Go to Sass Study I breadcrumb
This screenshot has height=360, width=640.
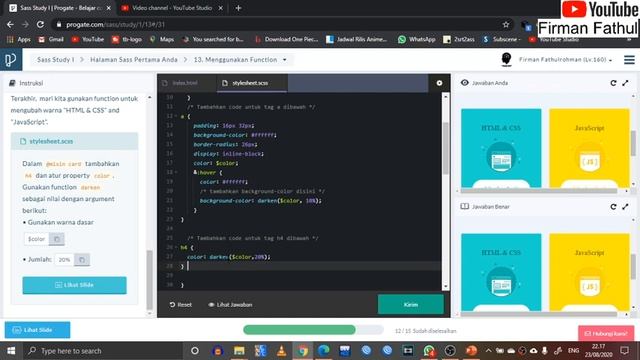coord(56,60)
